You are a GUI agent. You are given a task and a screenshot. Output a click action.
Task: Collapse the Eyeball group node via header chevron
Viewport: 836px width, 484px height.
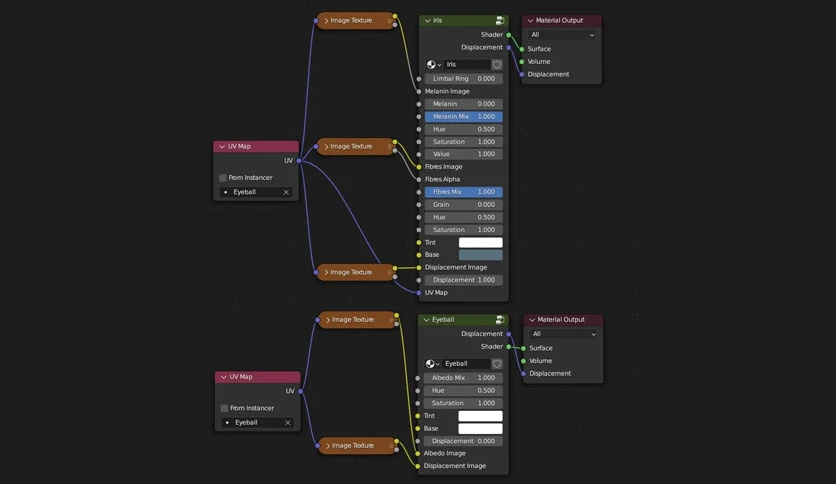427,320
